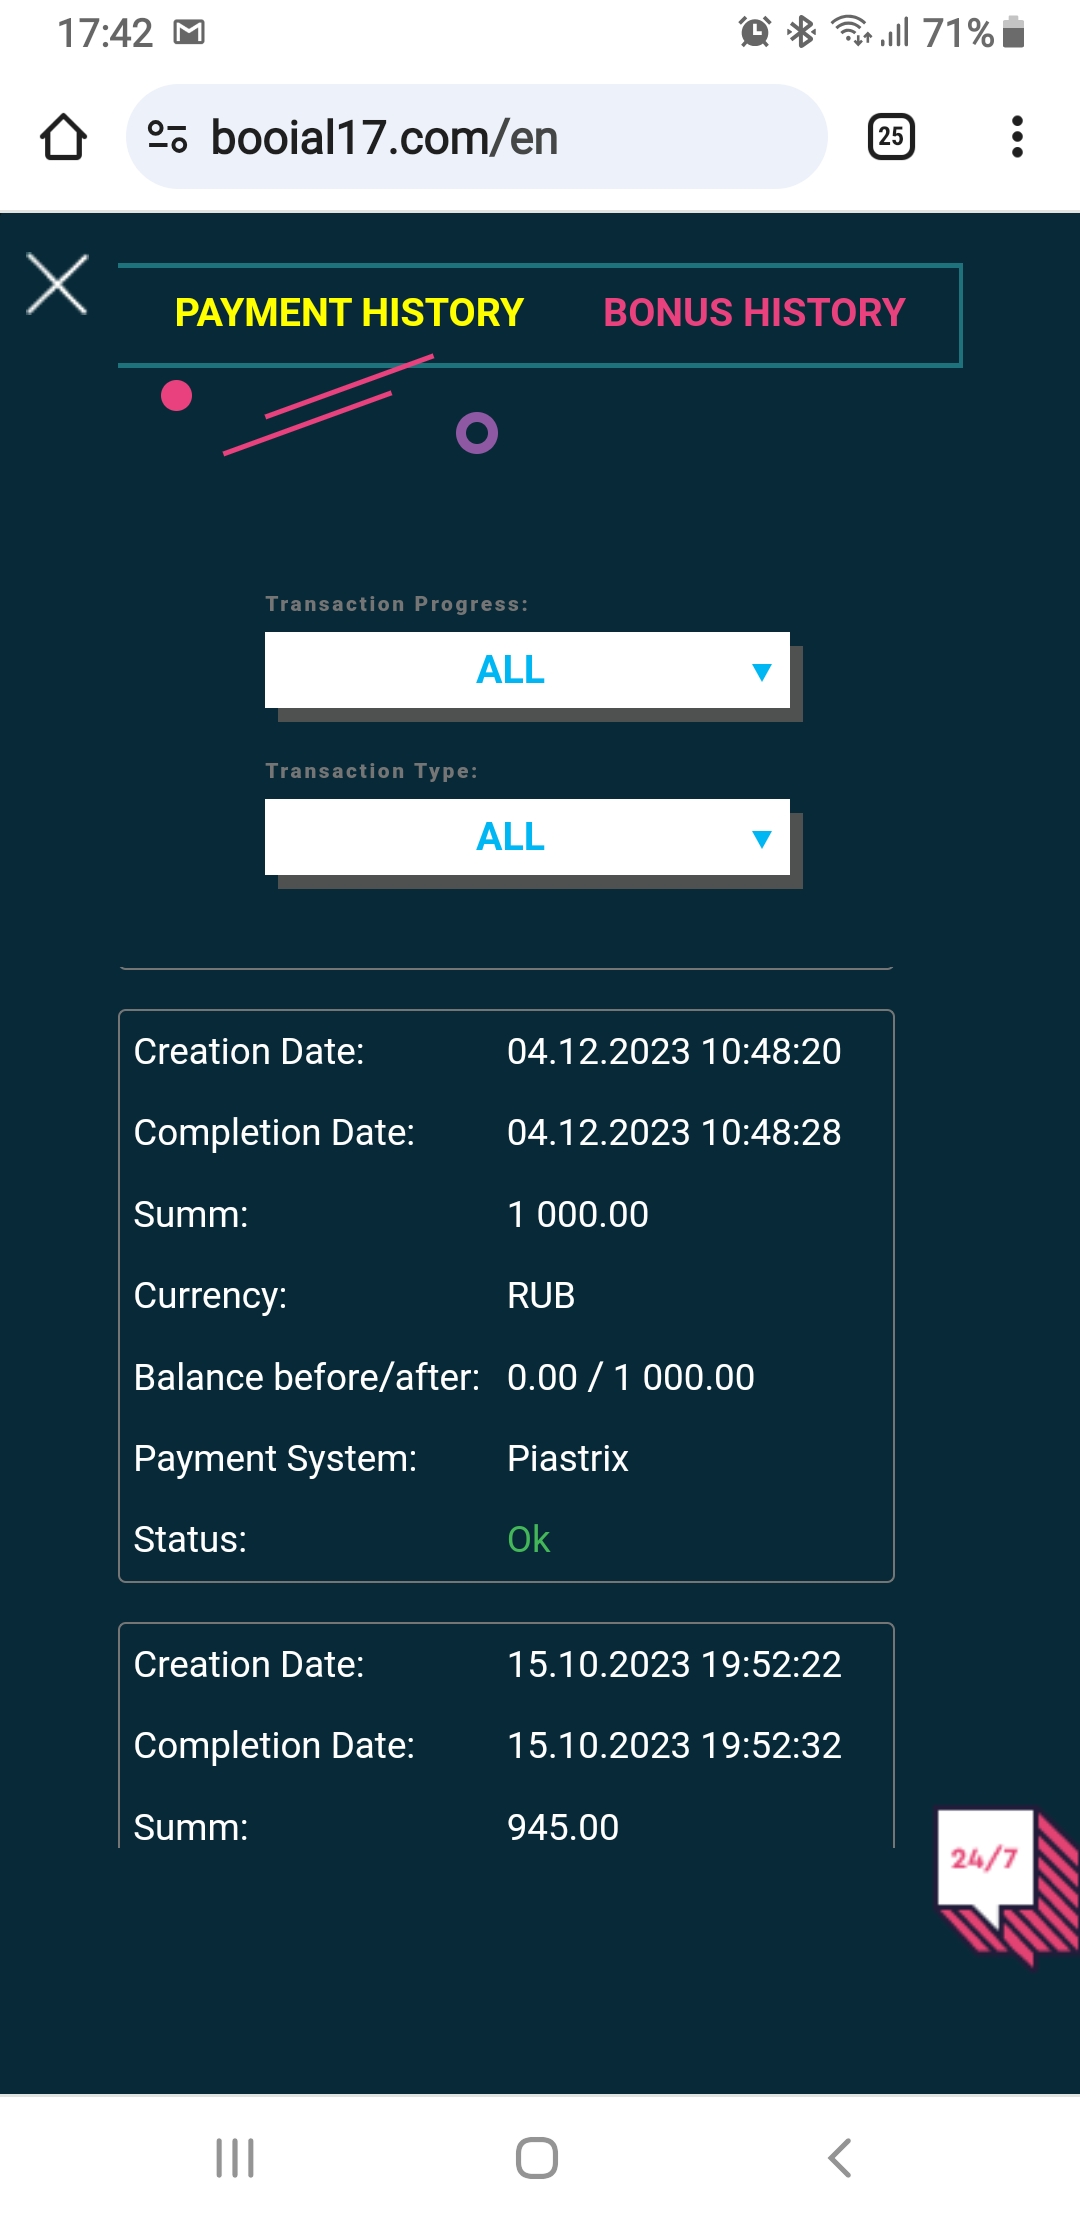
Task: Tap the Android back navigation arrow
Action: 840,2158
